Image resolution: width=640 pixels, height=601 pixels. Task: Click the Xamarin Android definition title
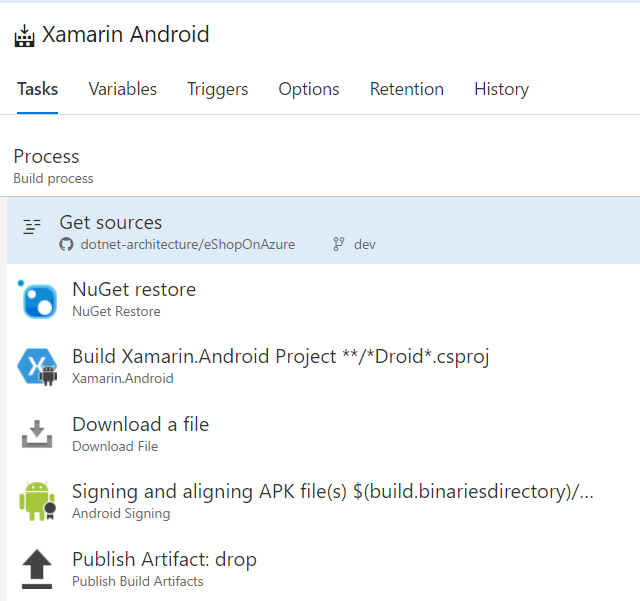point(125,35)
